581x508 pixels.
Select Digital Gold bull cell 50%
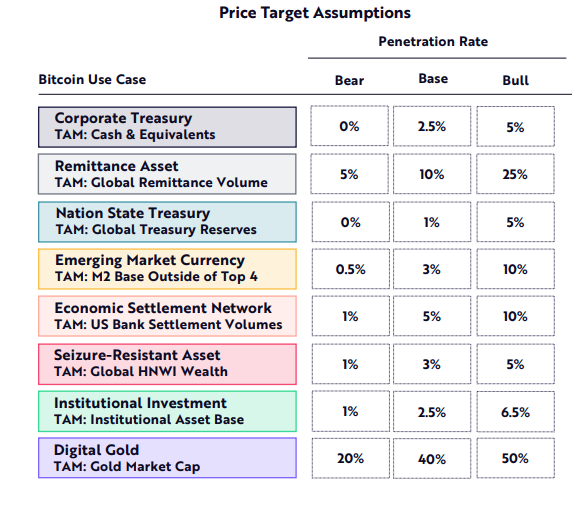[515, 458]
